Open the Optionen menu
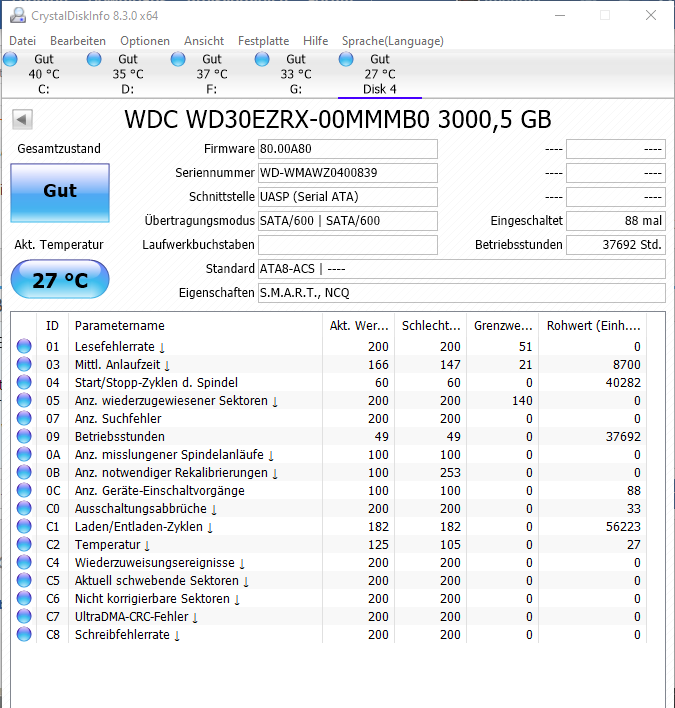Viewport: 675px width, 708px height. tap(145, 41)
